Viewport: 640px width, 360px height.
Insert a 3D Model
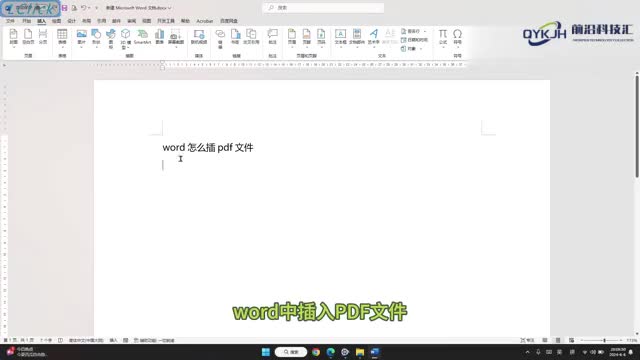click(x=125, y=39)
